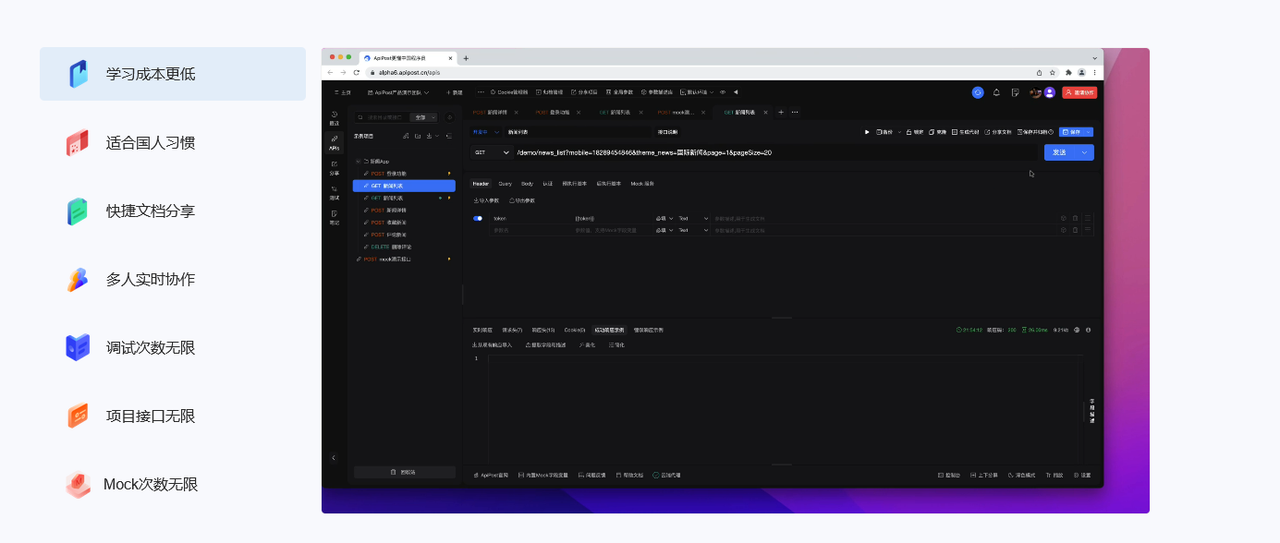Open the Mock 服务 tab
The image size is (1280, 543).
[643, 184]
